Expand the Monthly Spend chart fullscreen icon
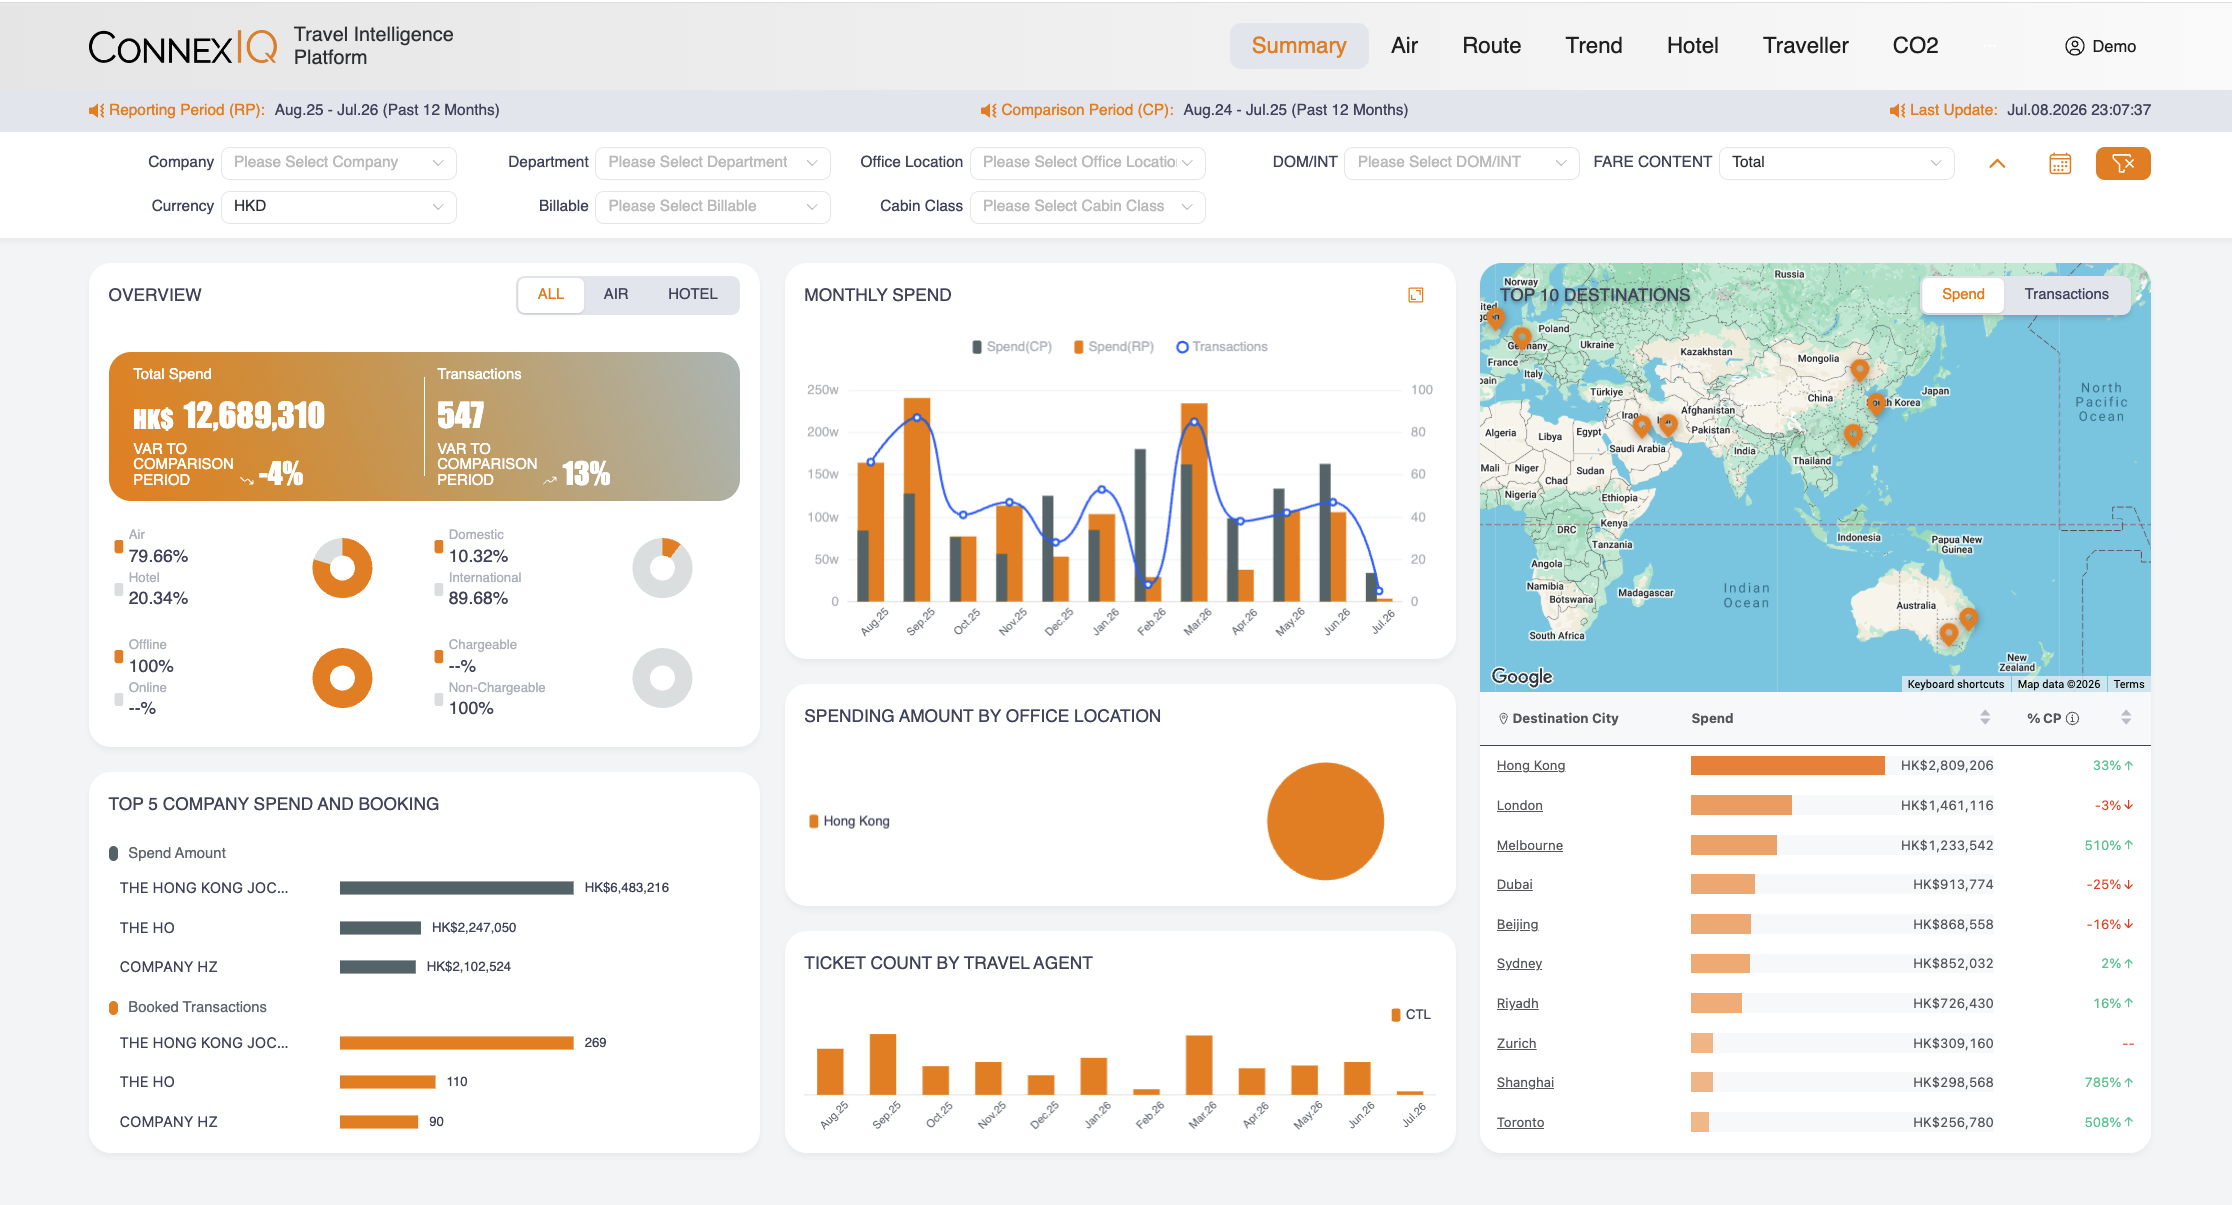Viewport: 2232px width, 1205px height. 1416,295
